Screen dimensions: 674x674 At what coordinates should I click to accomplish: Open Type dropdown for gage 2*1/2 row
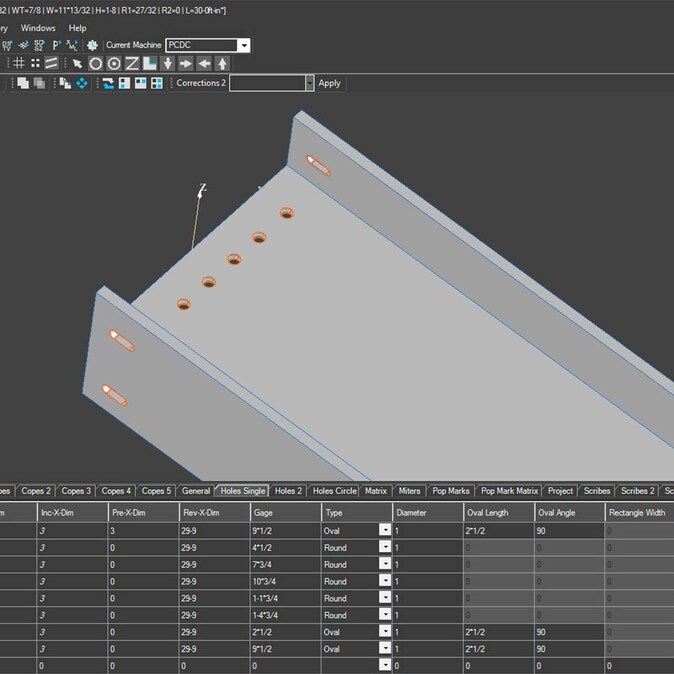pos(385,631)
